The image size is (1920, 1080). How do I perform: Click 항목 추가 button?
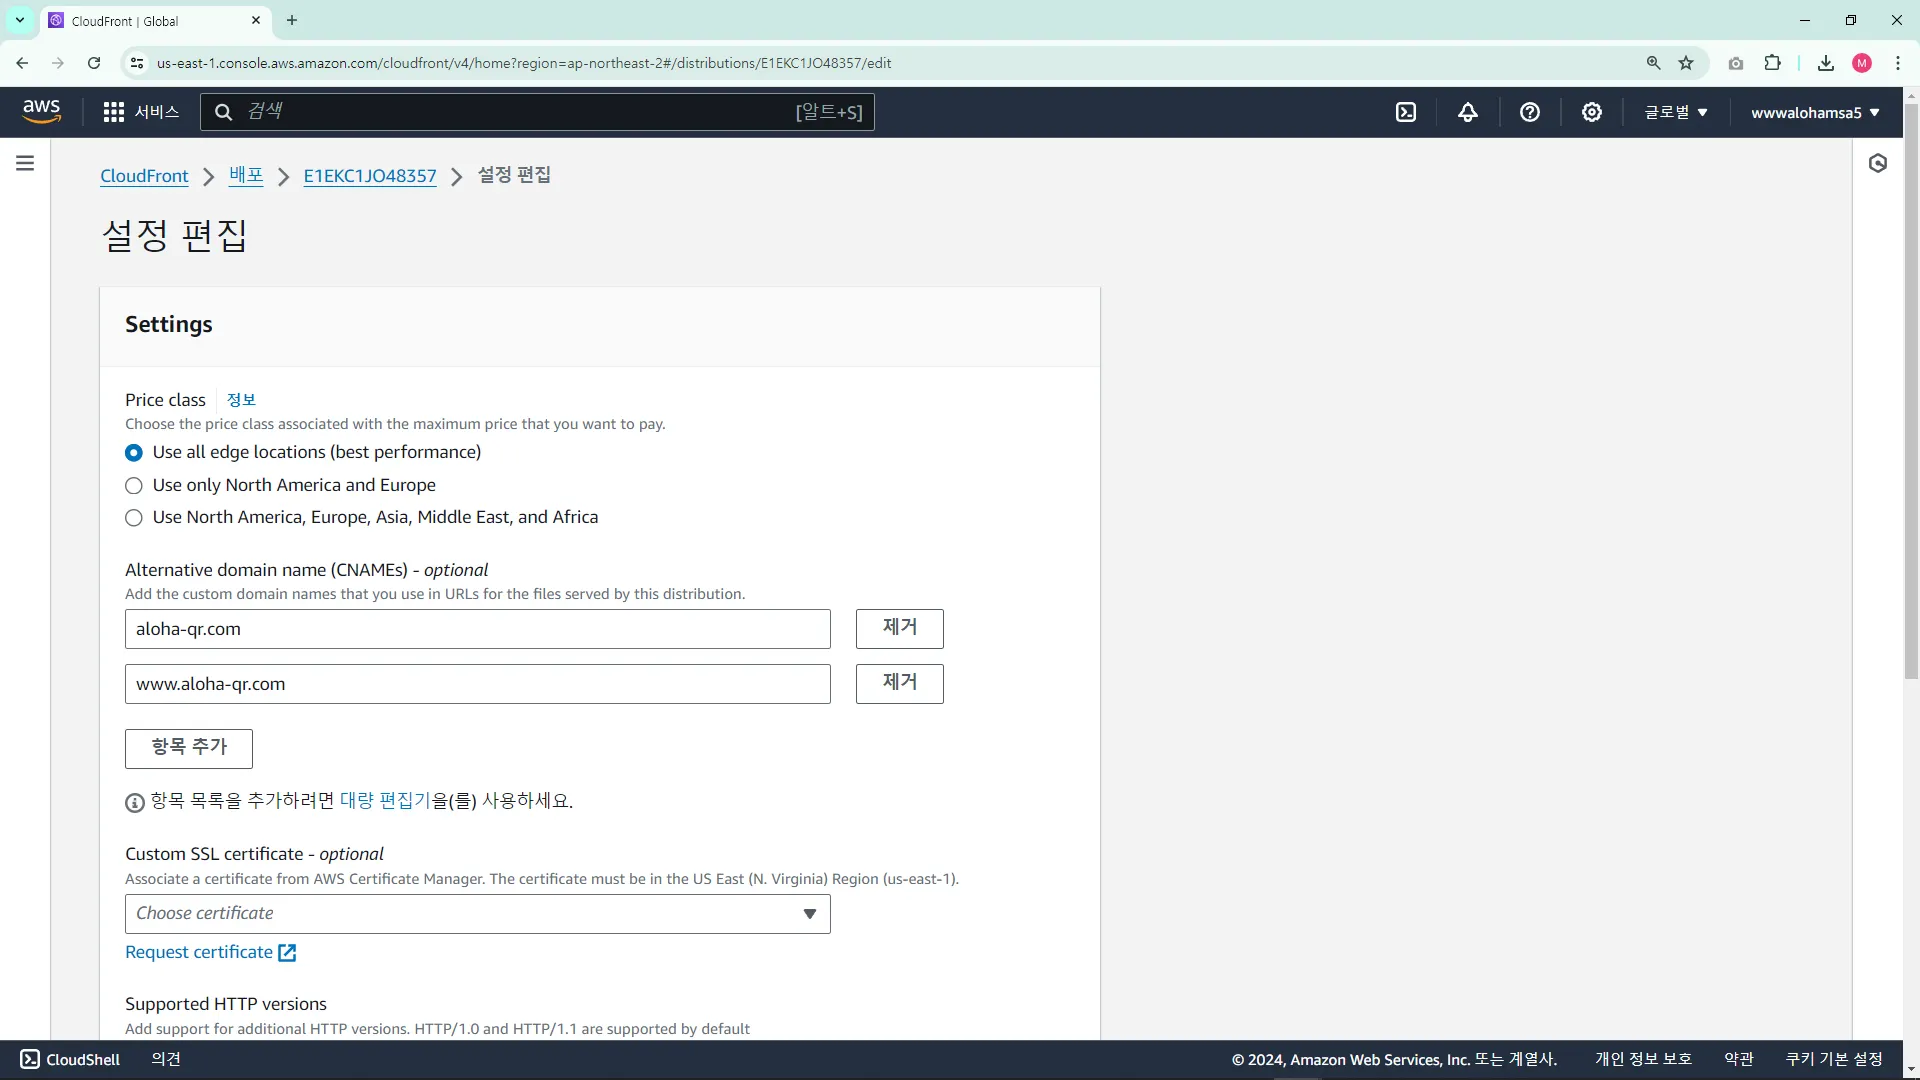click(189, 748)
